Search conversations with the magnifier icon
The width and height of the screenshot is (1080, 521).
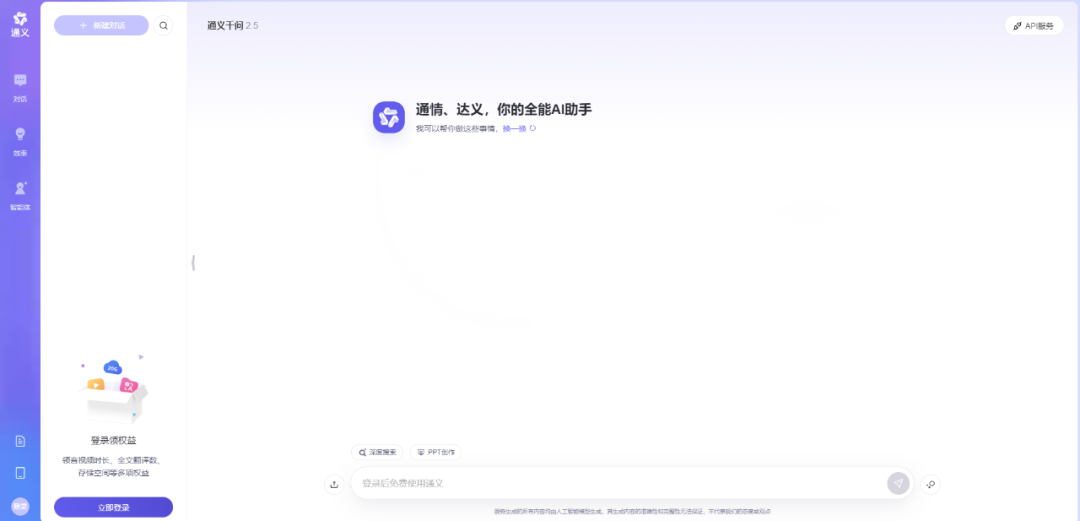(x=163, y=25)
